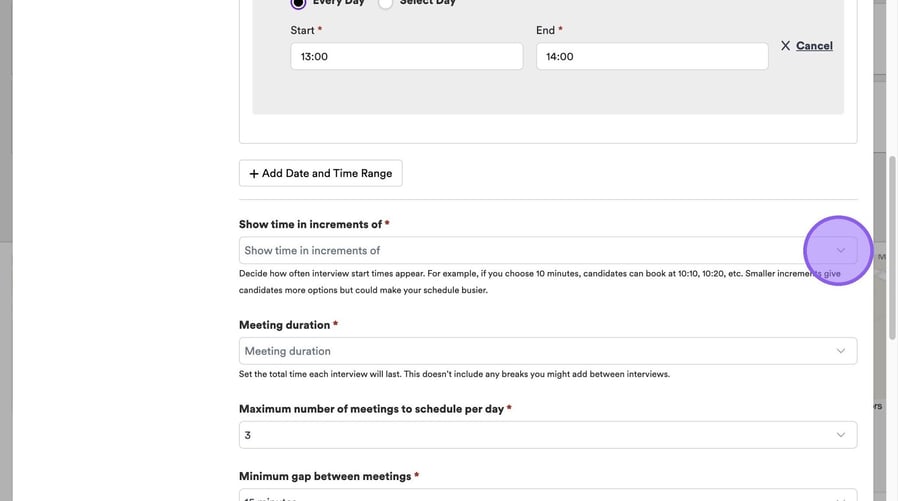The width and height of the screenshot is (898, 501).
Task: Click the plus icon for adding a range
Action: coord(254,174)
